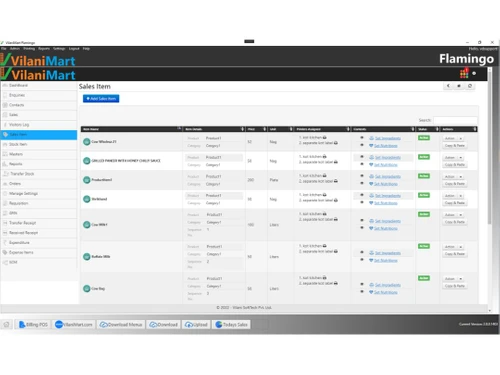Viewport: 500px width, 375px height.
Task: Click the refresh icon beside Sales Item heading
Action: click(x=470, y=86)
